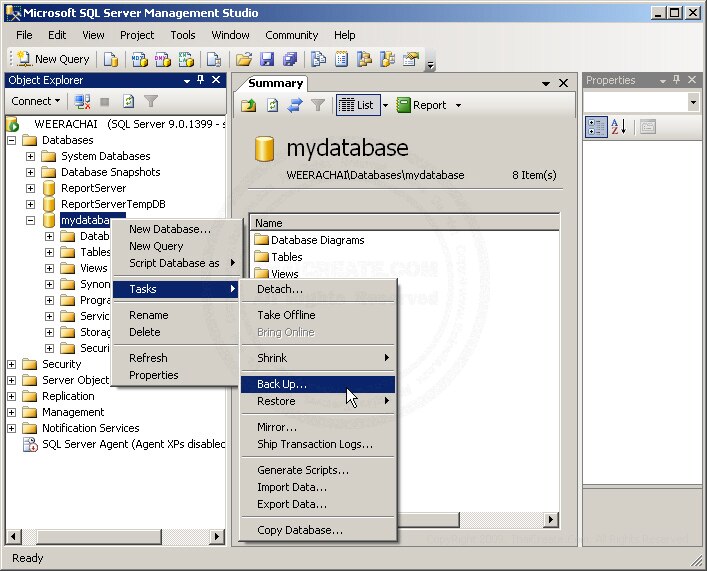Click the Open File folder icon
This screenshot has width=707, height=571.
click(x=244, y=59)
